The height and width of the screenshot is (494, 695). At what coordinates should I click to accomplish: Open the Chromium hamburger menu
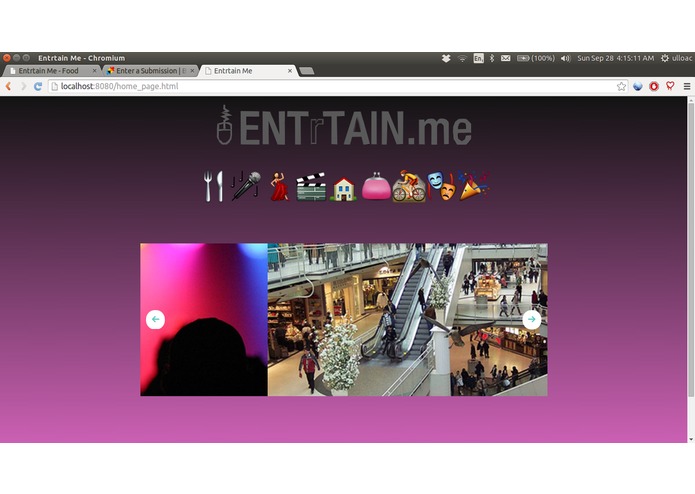(x=687, y=86)
